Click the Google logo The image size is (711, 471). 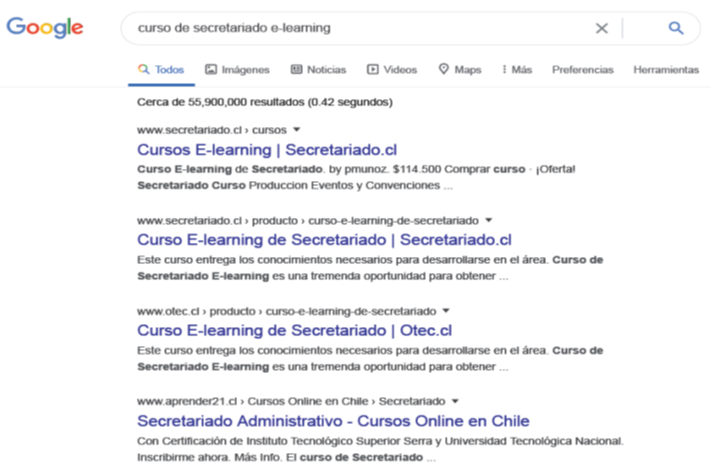[x=45, y=28]
